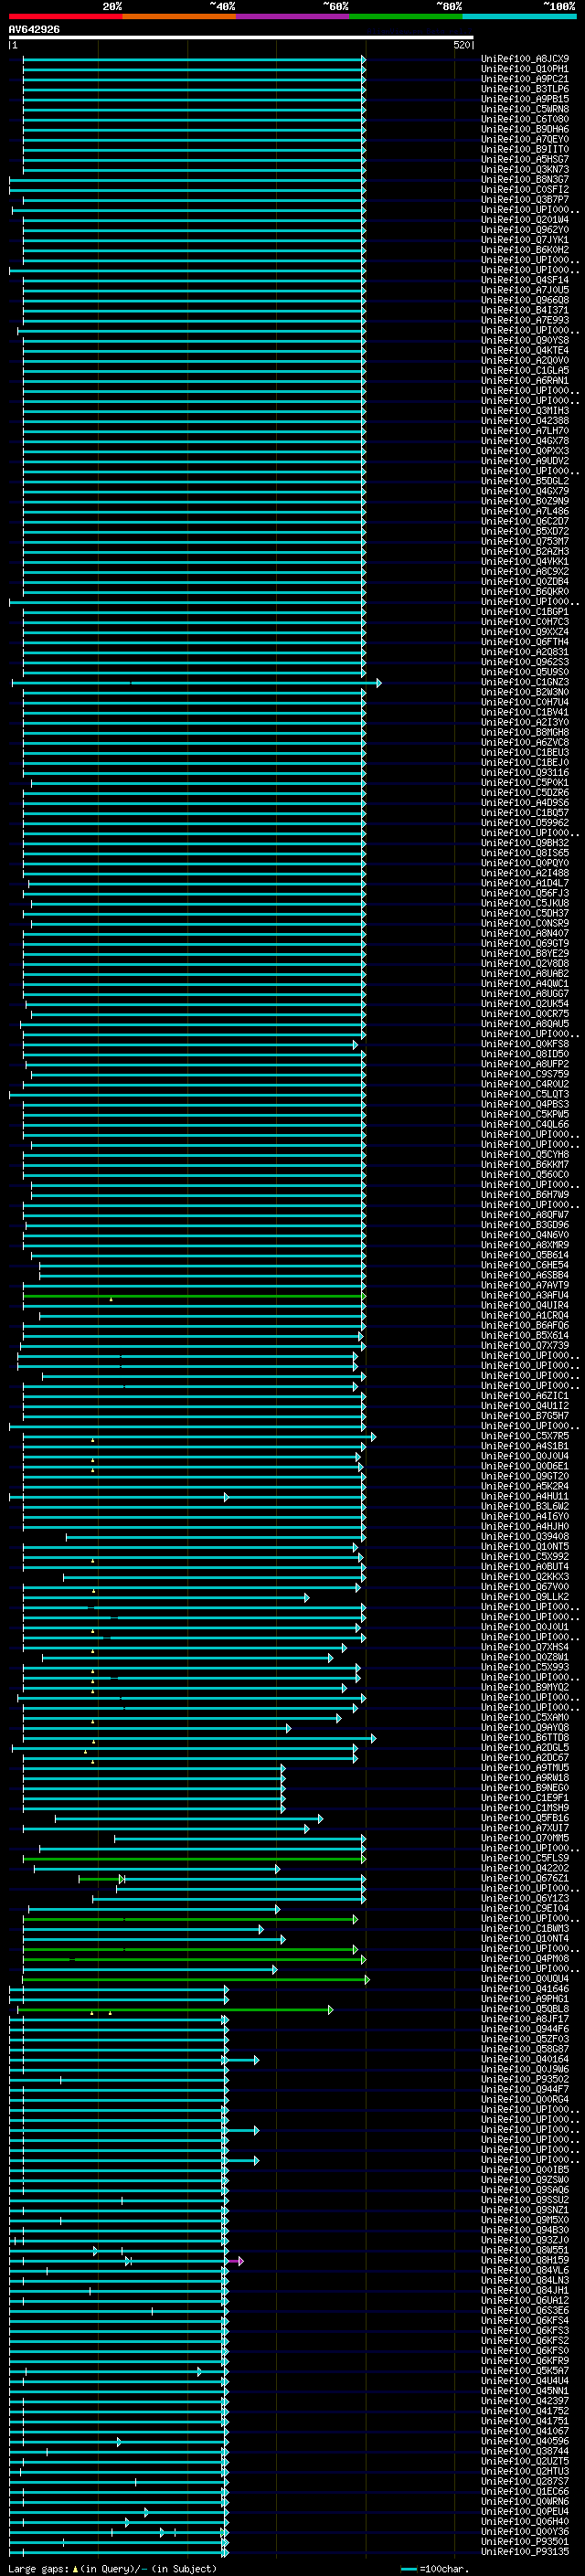Select the UniRef100_Q6UA12 entry
This screenshot has width=585, height=2576.
click(x=524, y=2301)
